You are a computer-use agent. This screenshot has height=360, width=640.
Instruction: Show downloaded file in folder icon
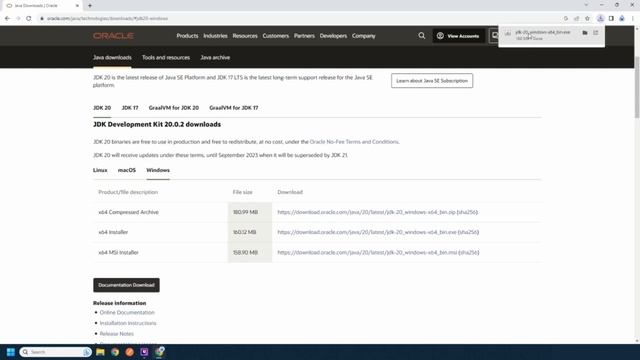point(585,33)
